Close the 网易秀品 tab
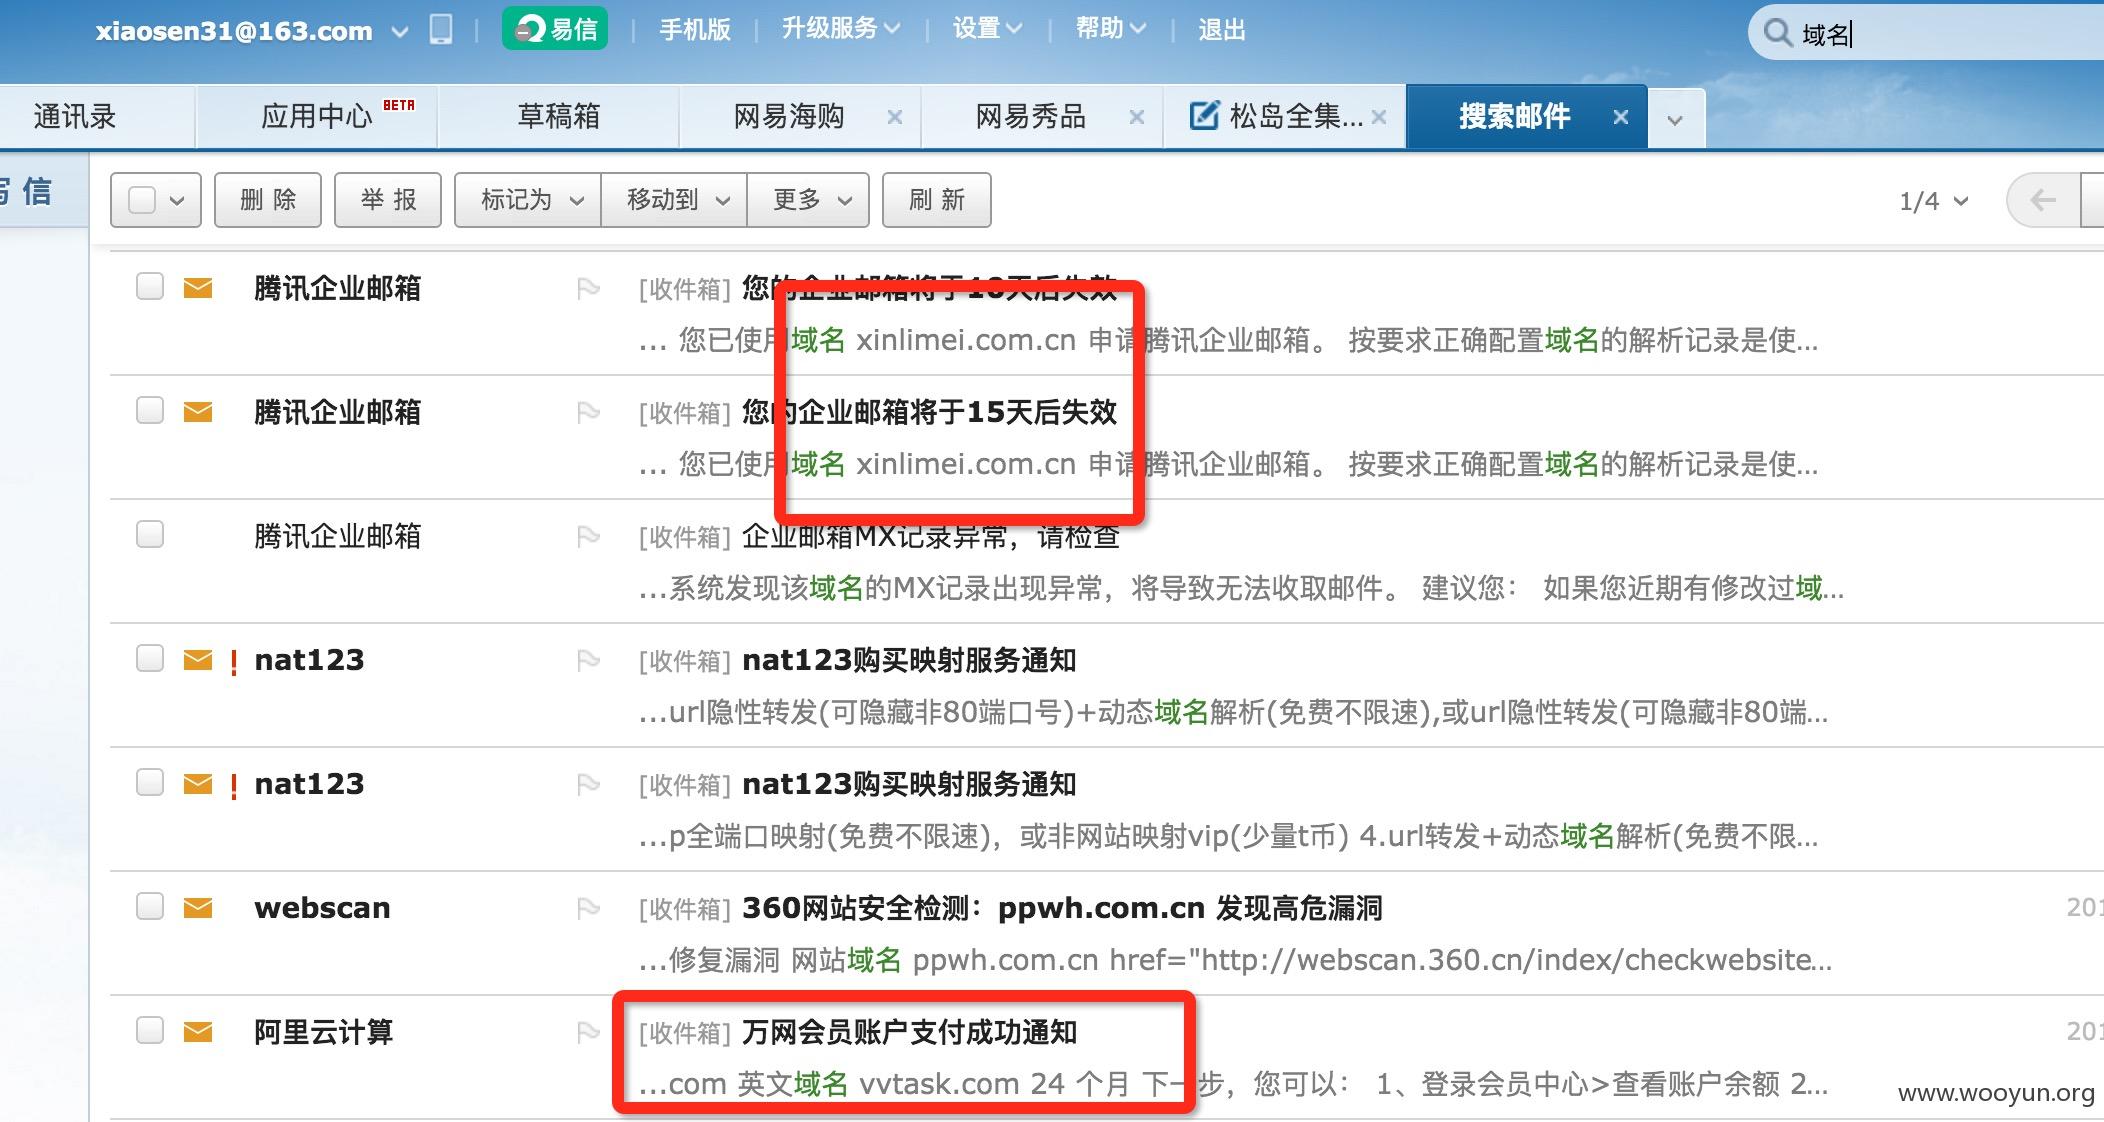2104x1122 pixels. pos(1137,117)
